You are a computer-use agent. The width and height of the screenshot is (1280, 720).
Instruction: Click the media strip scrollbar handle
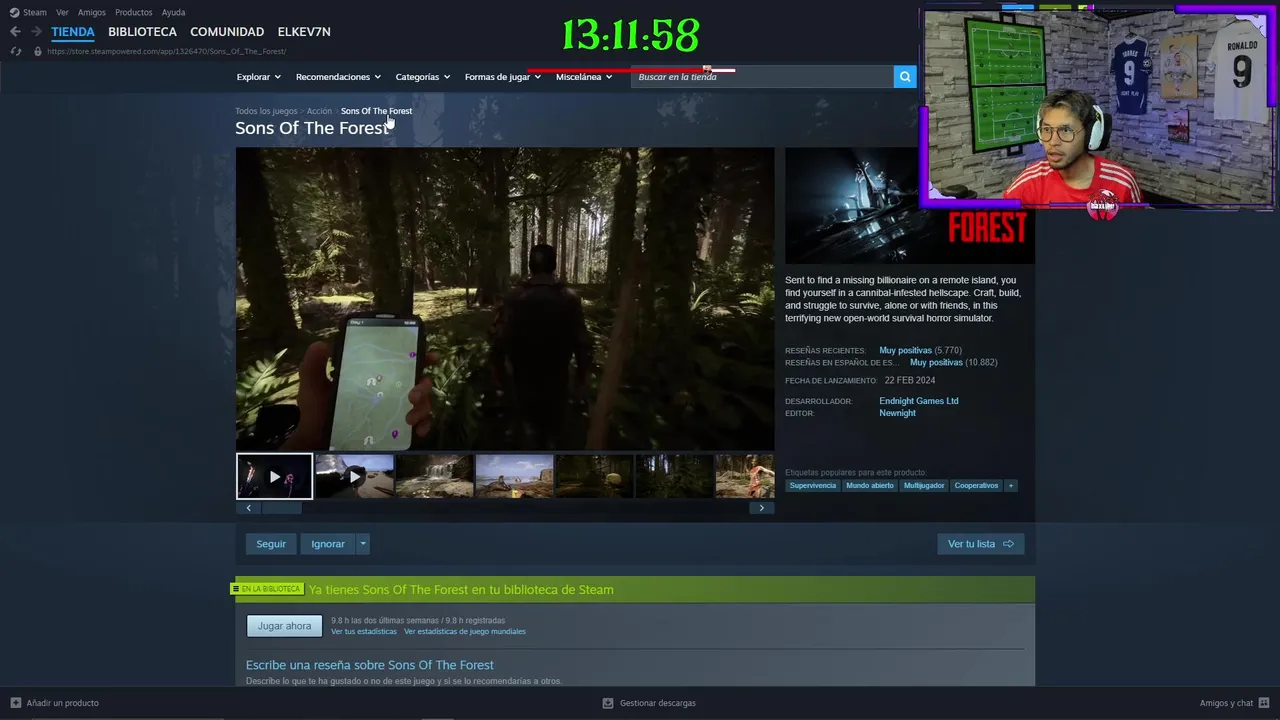(282, 508)
